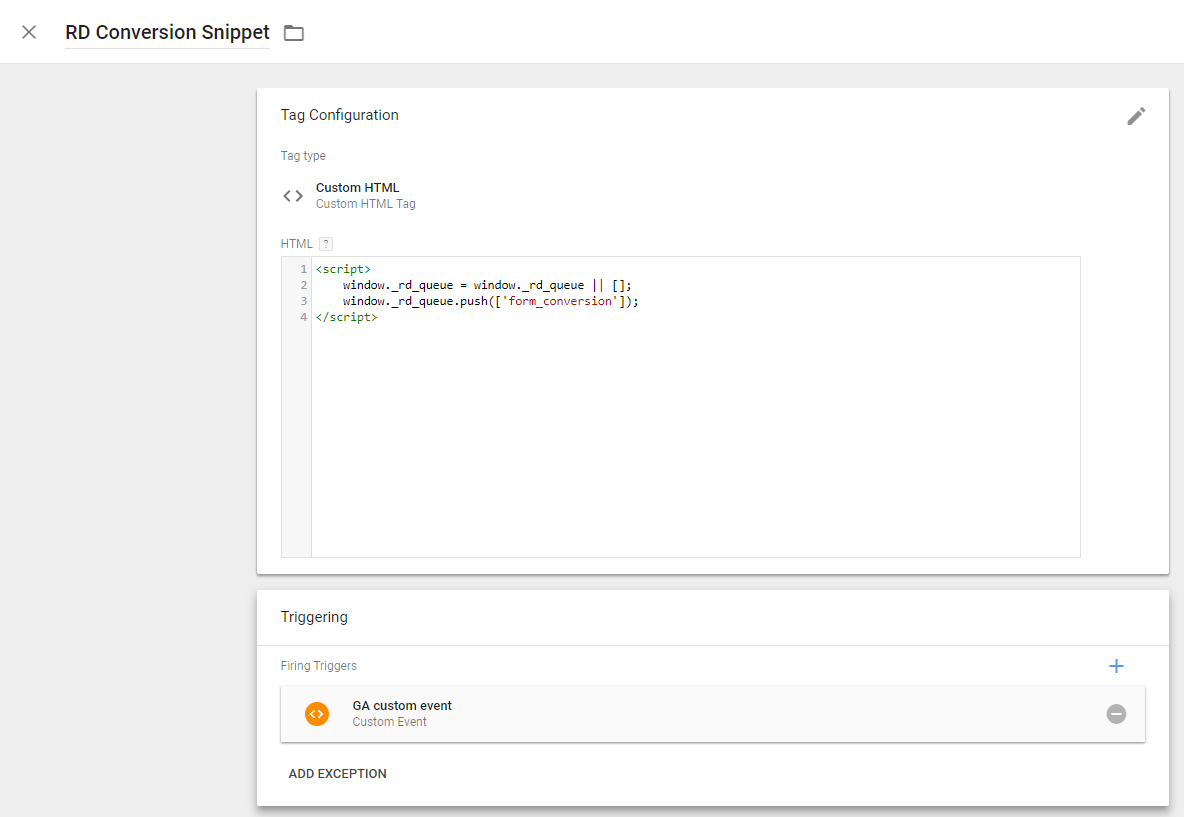The image size is (1184, 817).
Task: Click code line with 'form_conversion' push
Action: pos(490,301)
